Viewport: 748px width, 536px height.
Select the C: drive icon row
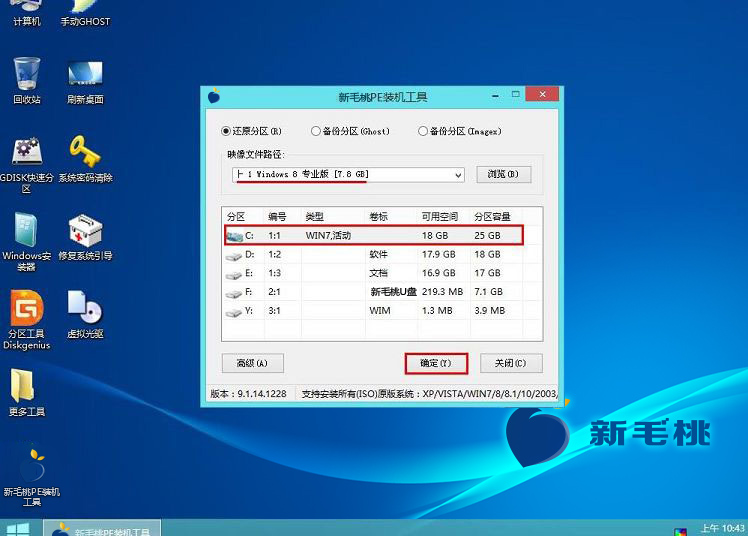(374, 235)
